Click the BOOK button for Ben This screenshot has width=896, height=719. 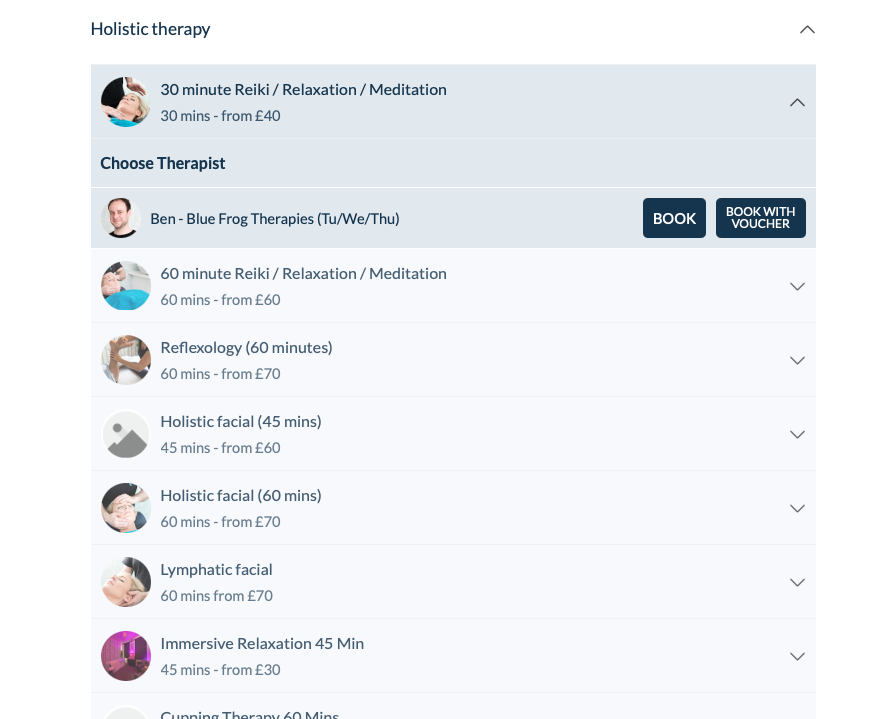click(674, 218)
